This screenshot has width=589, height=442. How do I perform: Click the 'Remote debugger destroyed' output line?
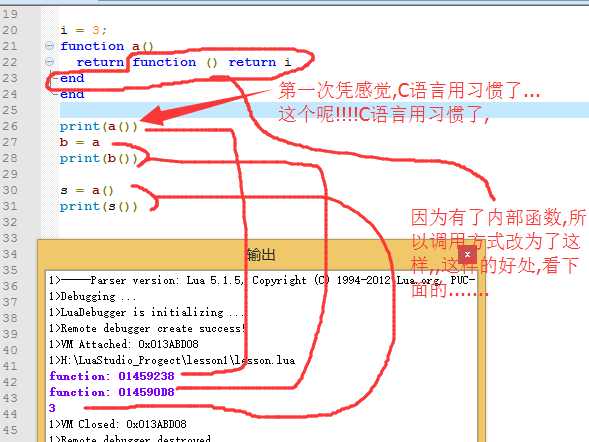point(130,438)
